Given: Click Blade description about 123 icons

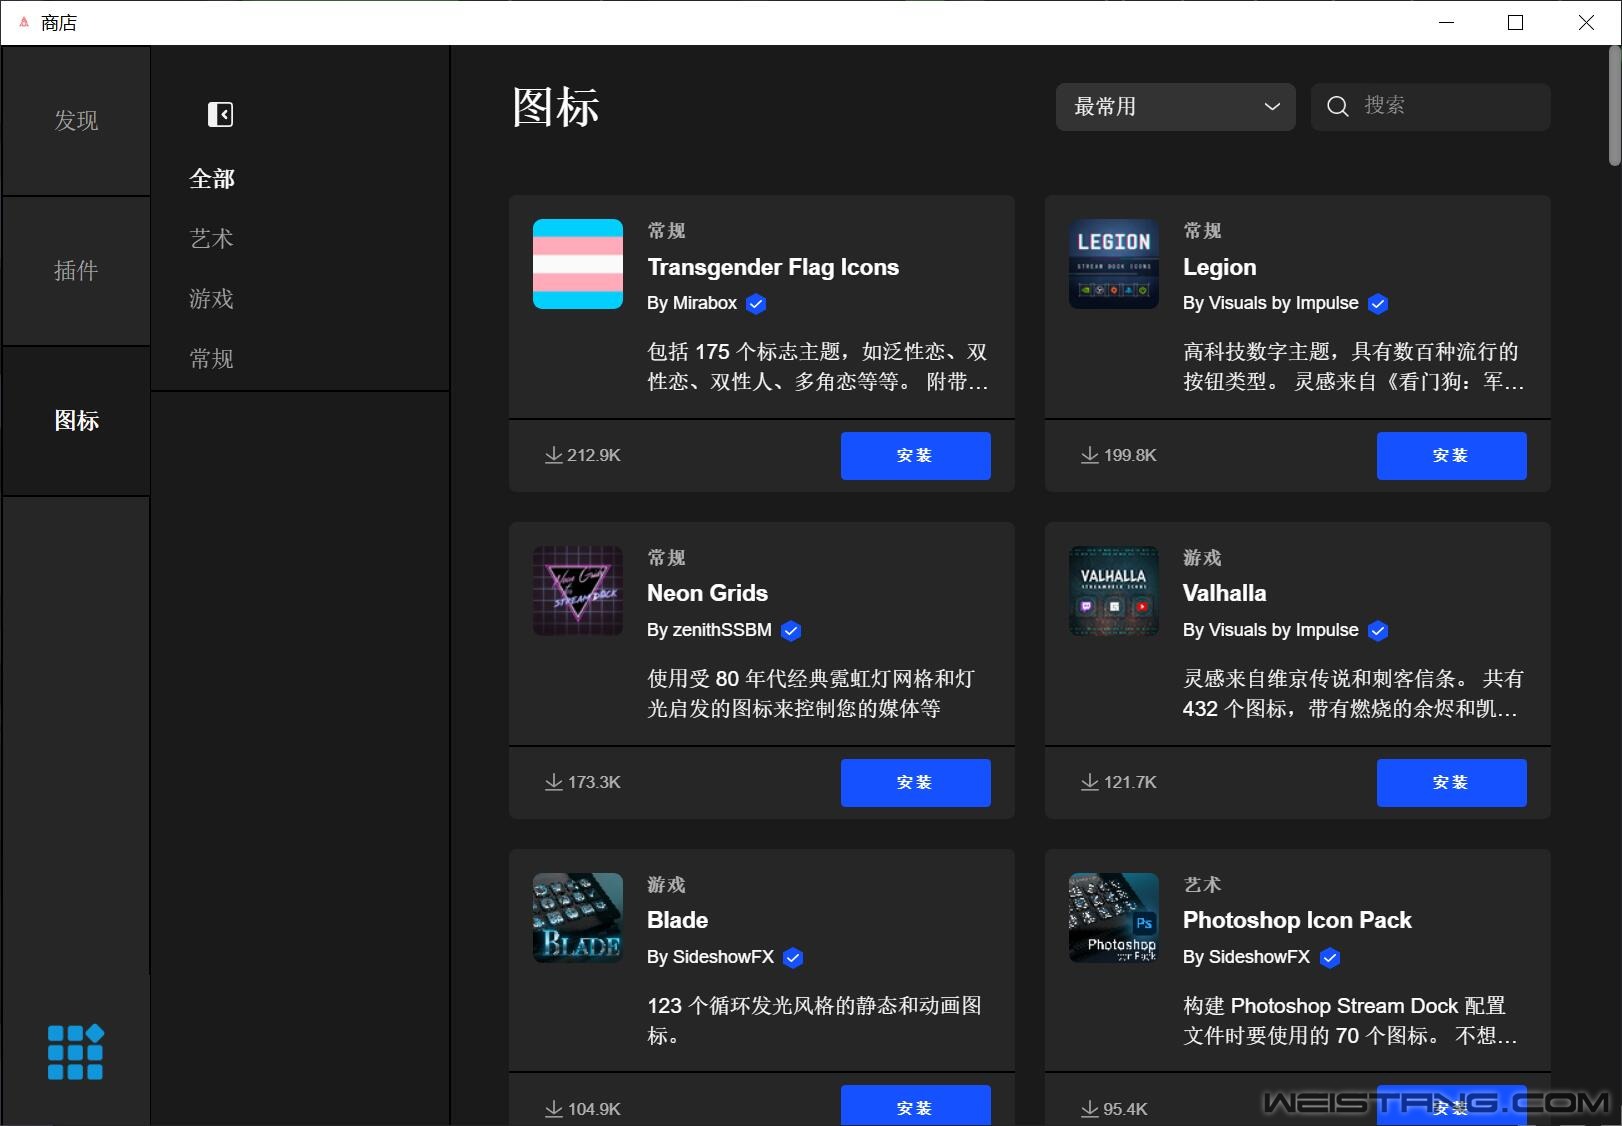Looking at the screenshot, I should (x=815, y=1021).
